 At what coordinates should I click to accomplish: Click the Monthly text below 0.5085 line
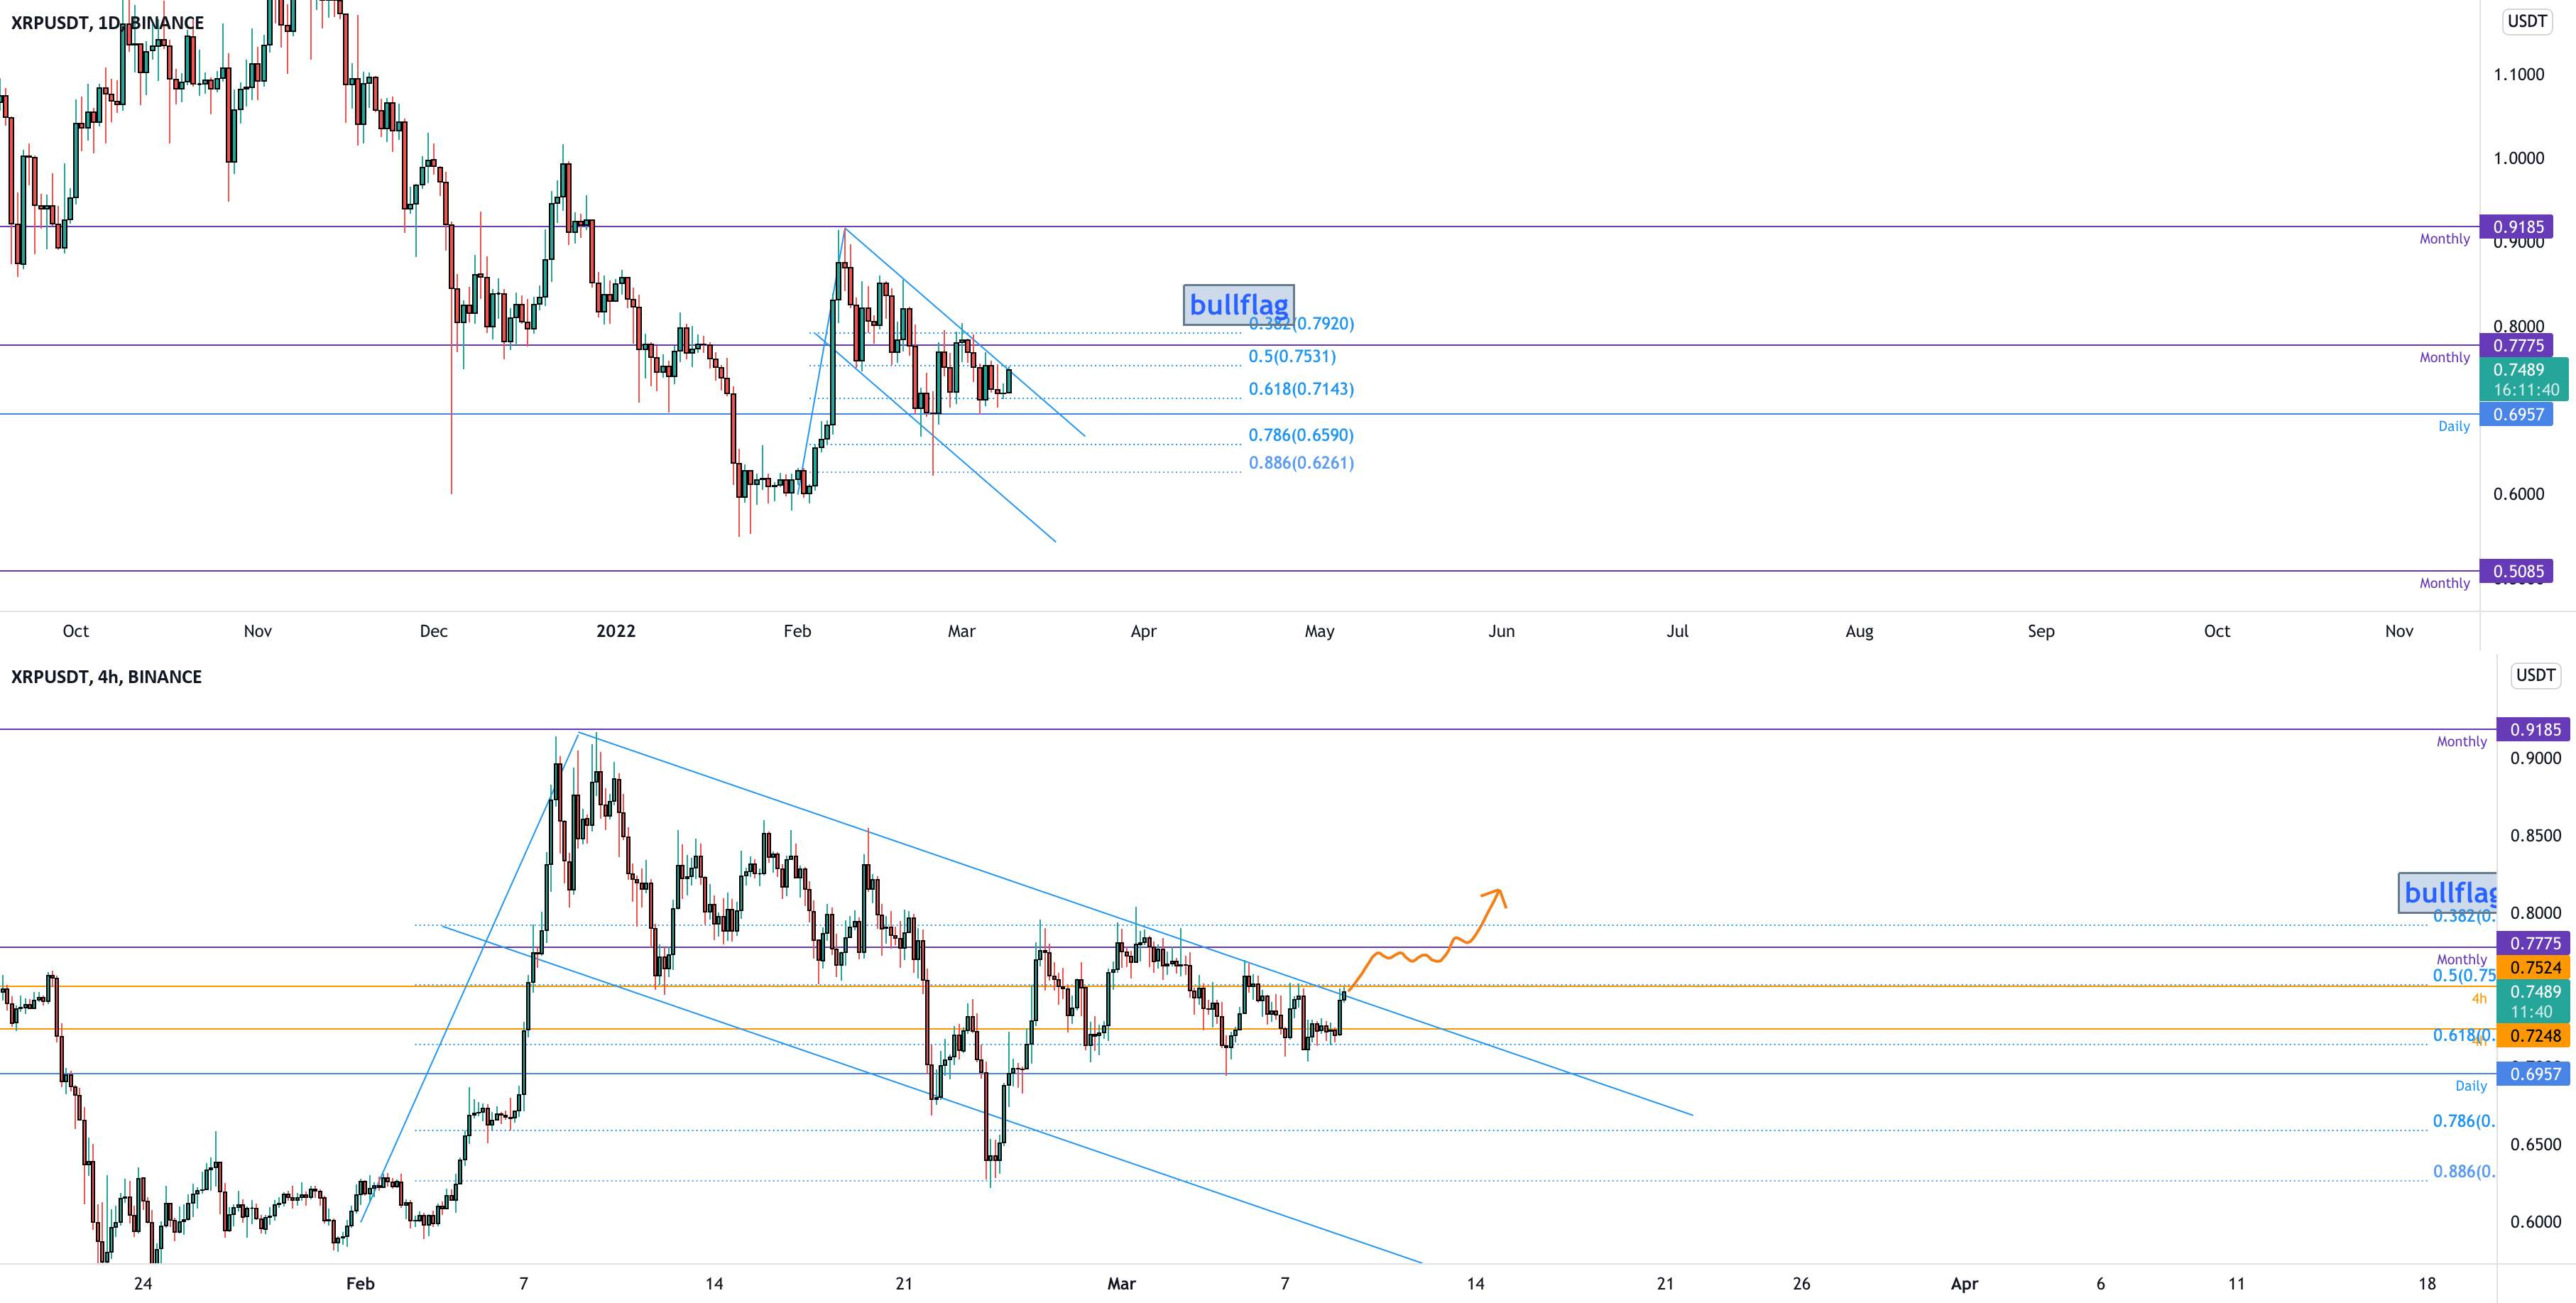[2444, 583]
